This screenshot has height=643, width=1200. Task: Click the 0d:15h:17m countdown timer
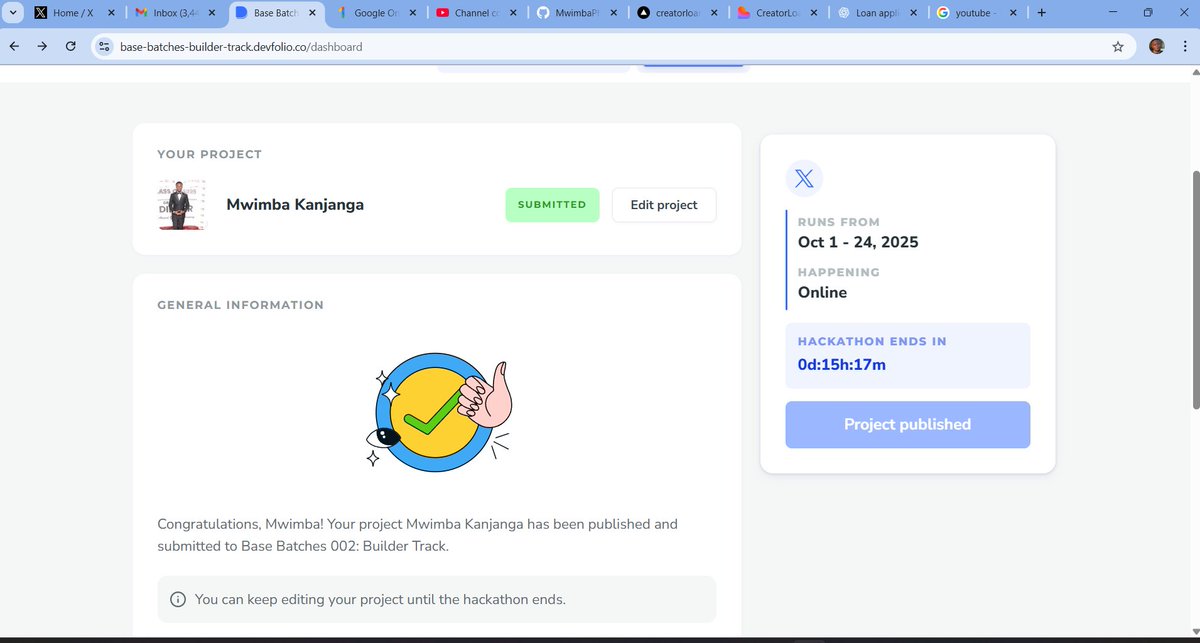(842, 364)
